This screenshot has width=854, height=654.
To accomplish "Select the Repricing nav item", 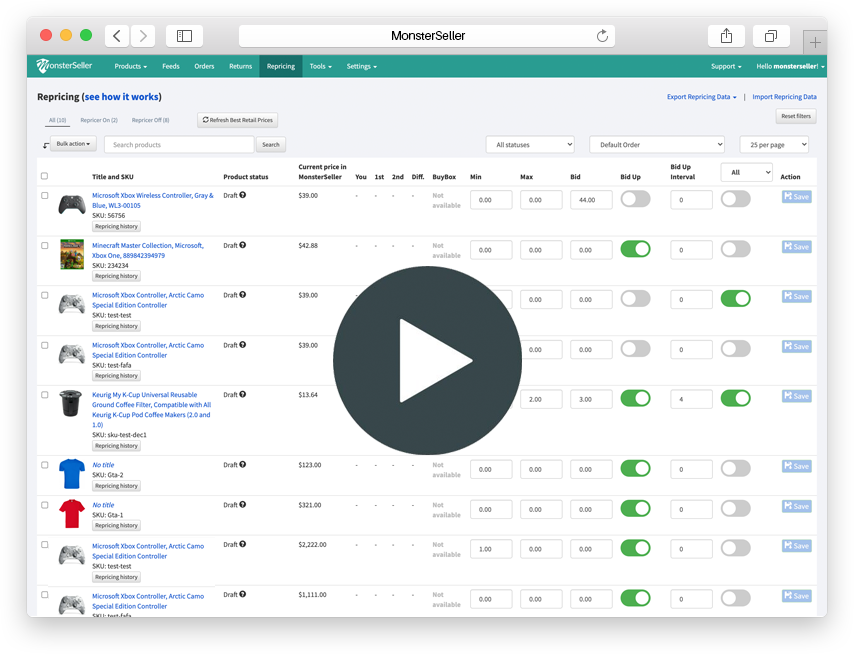I will click(281, 66).
